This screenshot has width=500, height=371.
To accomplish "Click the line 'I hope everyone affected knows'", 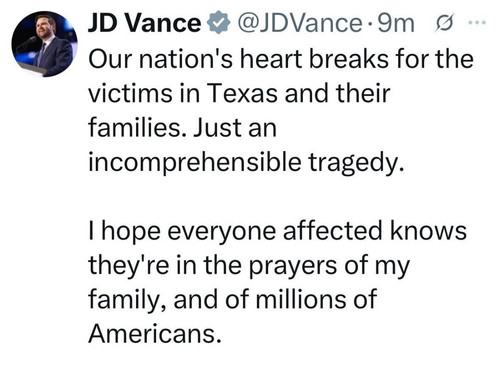I will tap(277, 231).
